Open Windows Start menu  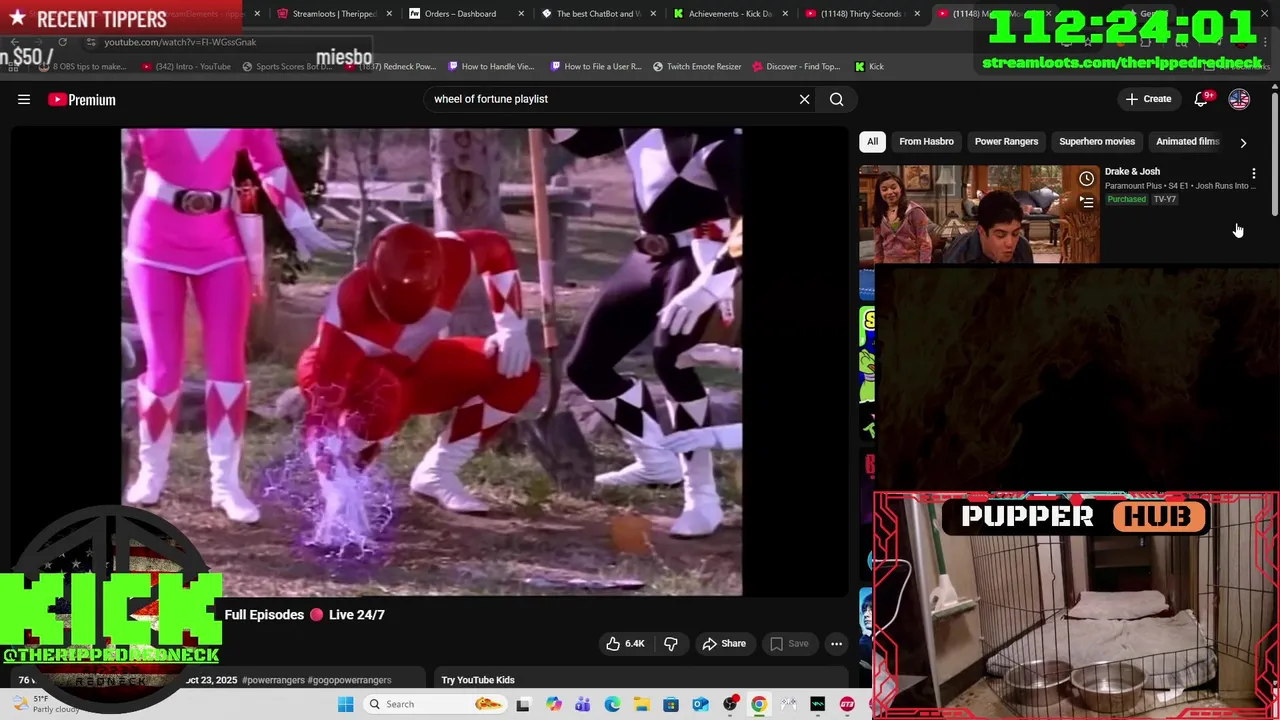tap(346, 704)
